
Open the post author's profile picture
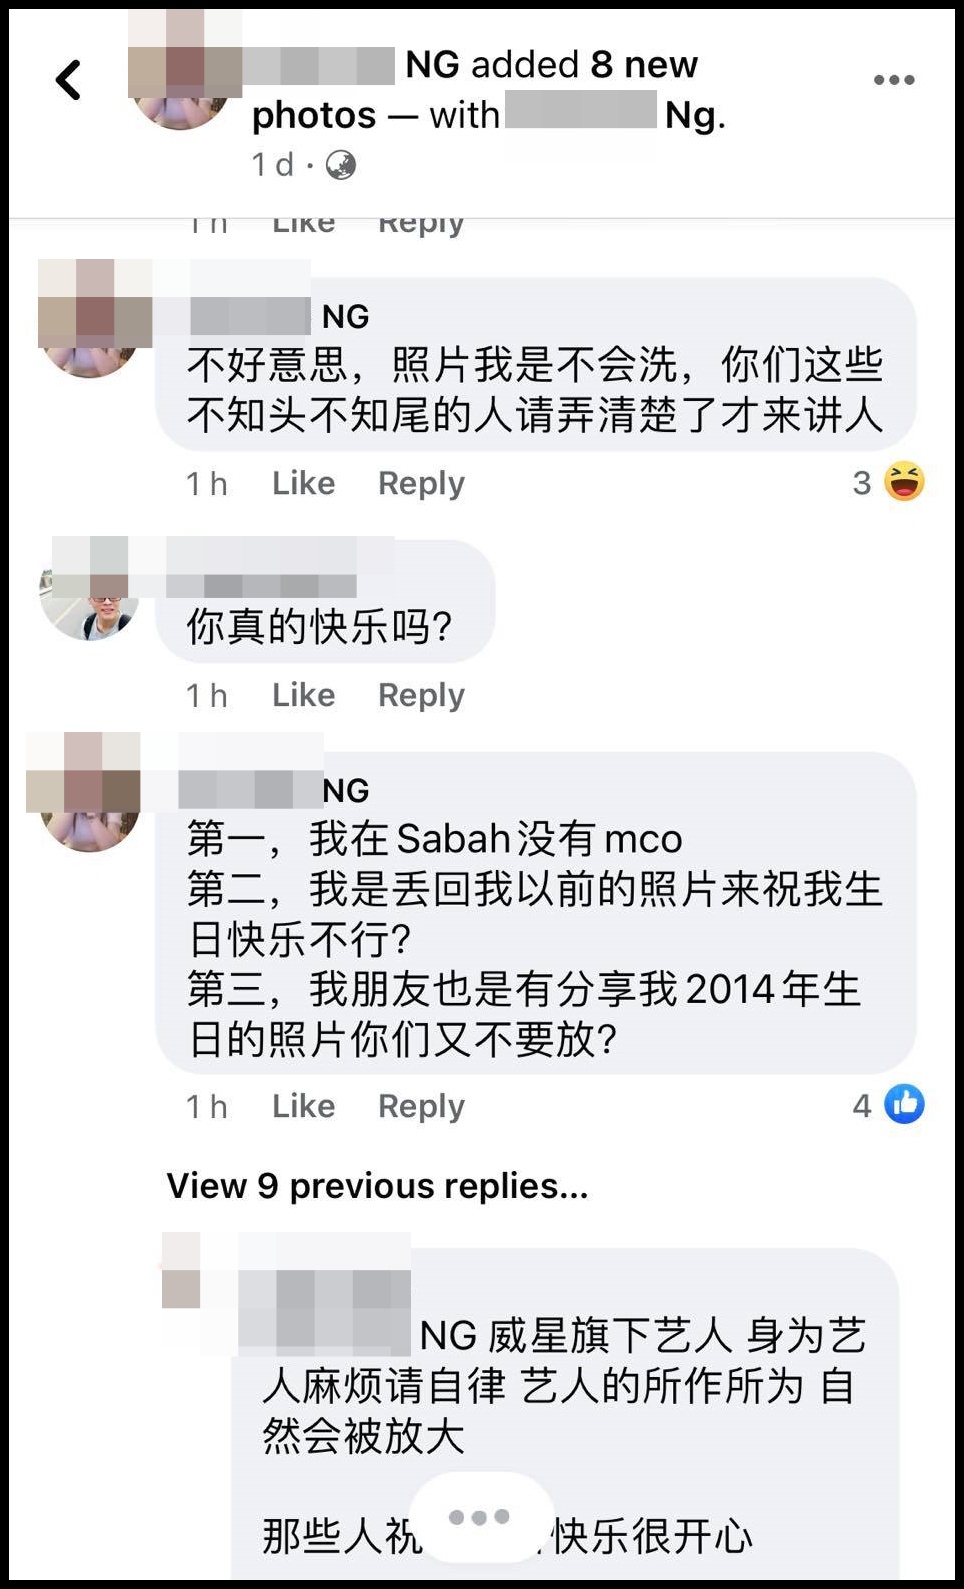pyautogui.click(x=182, y=80)
